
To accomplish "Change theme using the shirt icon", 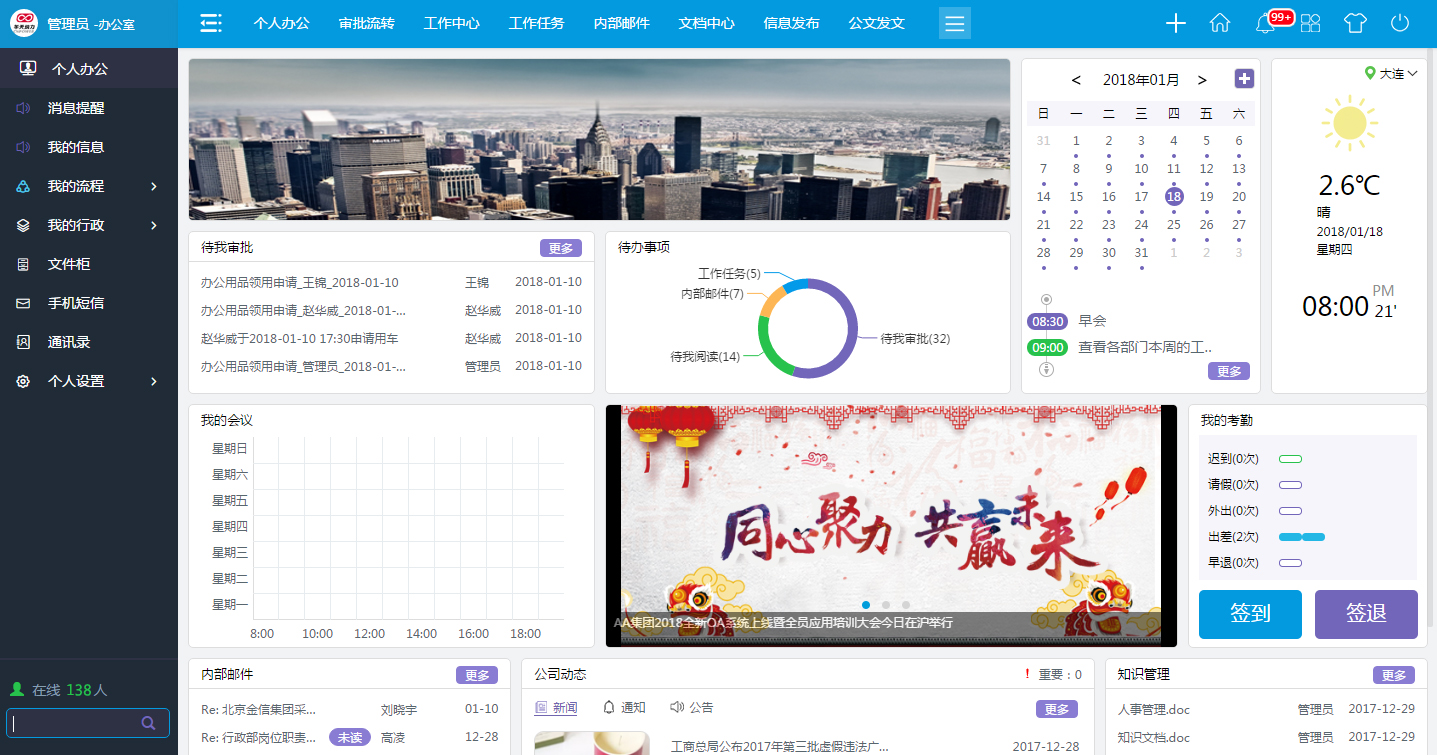I will [1354, 21].
